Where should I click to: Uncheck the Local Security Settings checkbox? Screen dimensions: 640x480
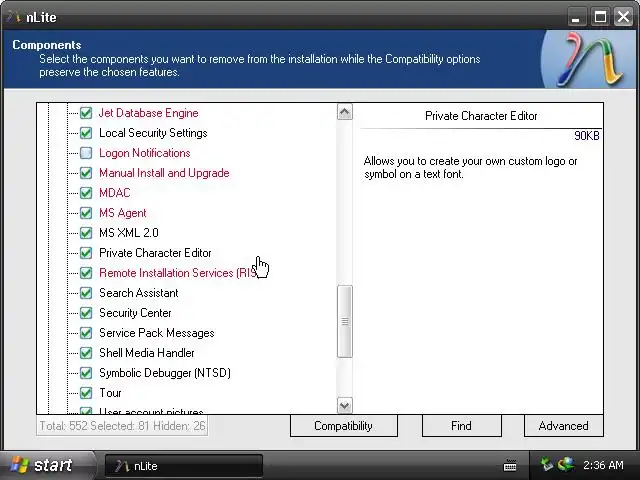pos(86,133)
